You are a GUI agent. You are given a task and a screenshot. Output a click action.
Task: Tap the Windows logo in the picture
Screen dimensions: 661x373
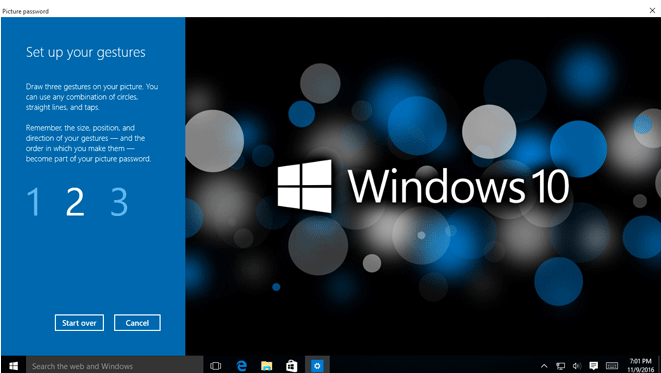(x=304, y=186)
